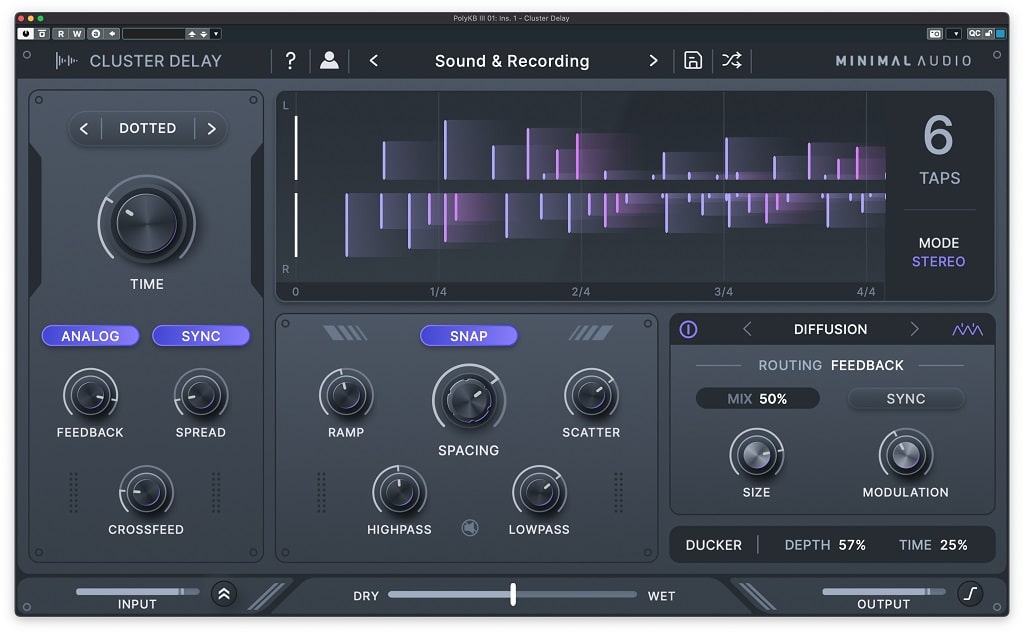The image size is (1024, 634).
Task: Click the host camera snapshot icon
Action: [x=935, y=33]
